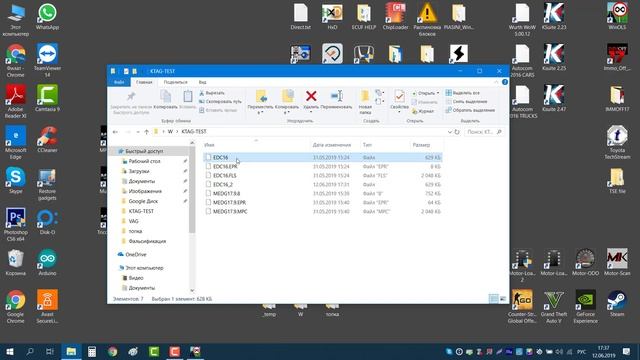Open Camtasia 9 desktop icon
Screen dimensions: 640x360
(x=47, y=98)
